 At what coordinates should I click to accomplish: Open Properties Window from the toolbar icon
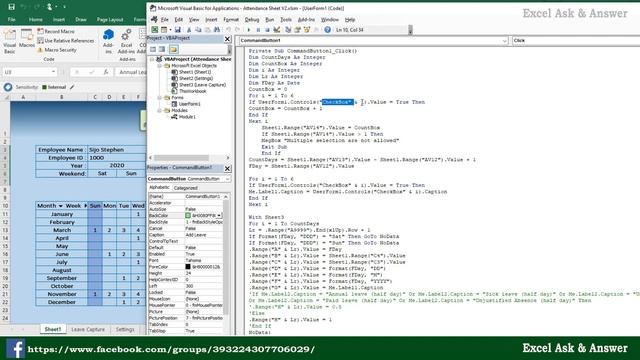click(298, 29)
